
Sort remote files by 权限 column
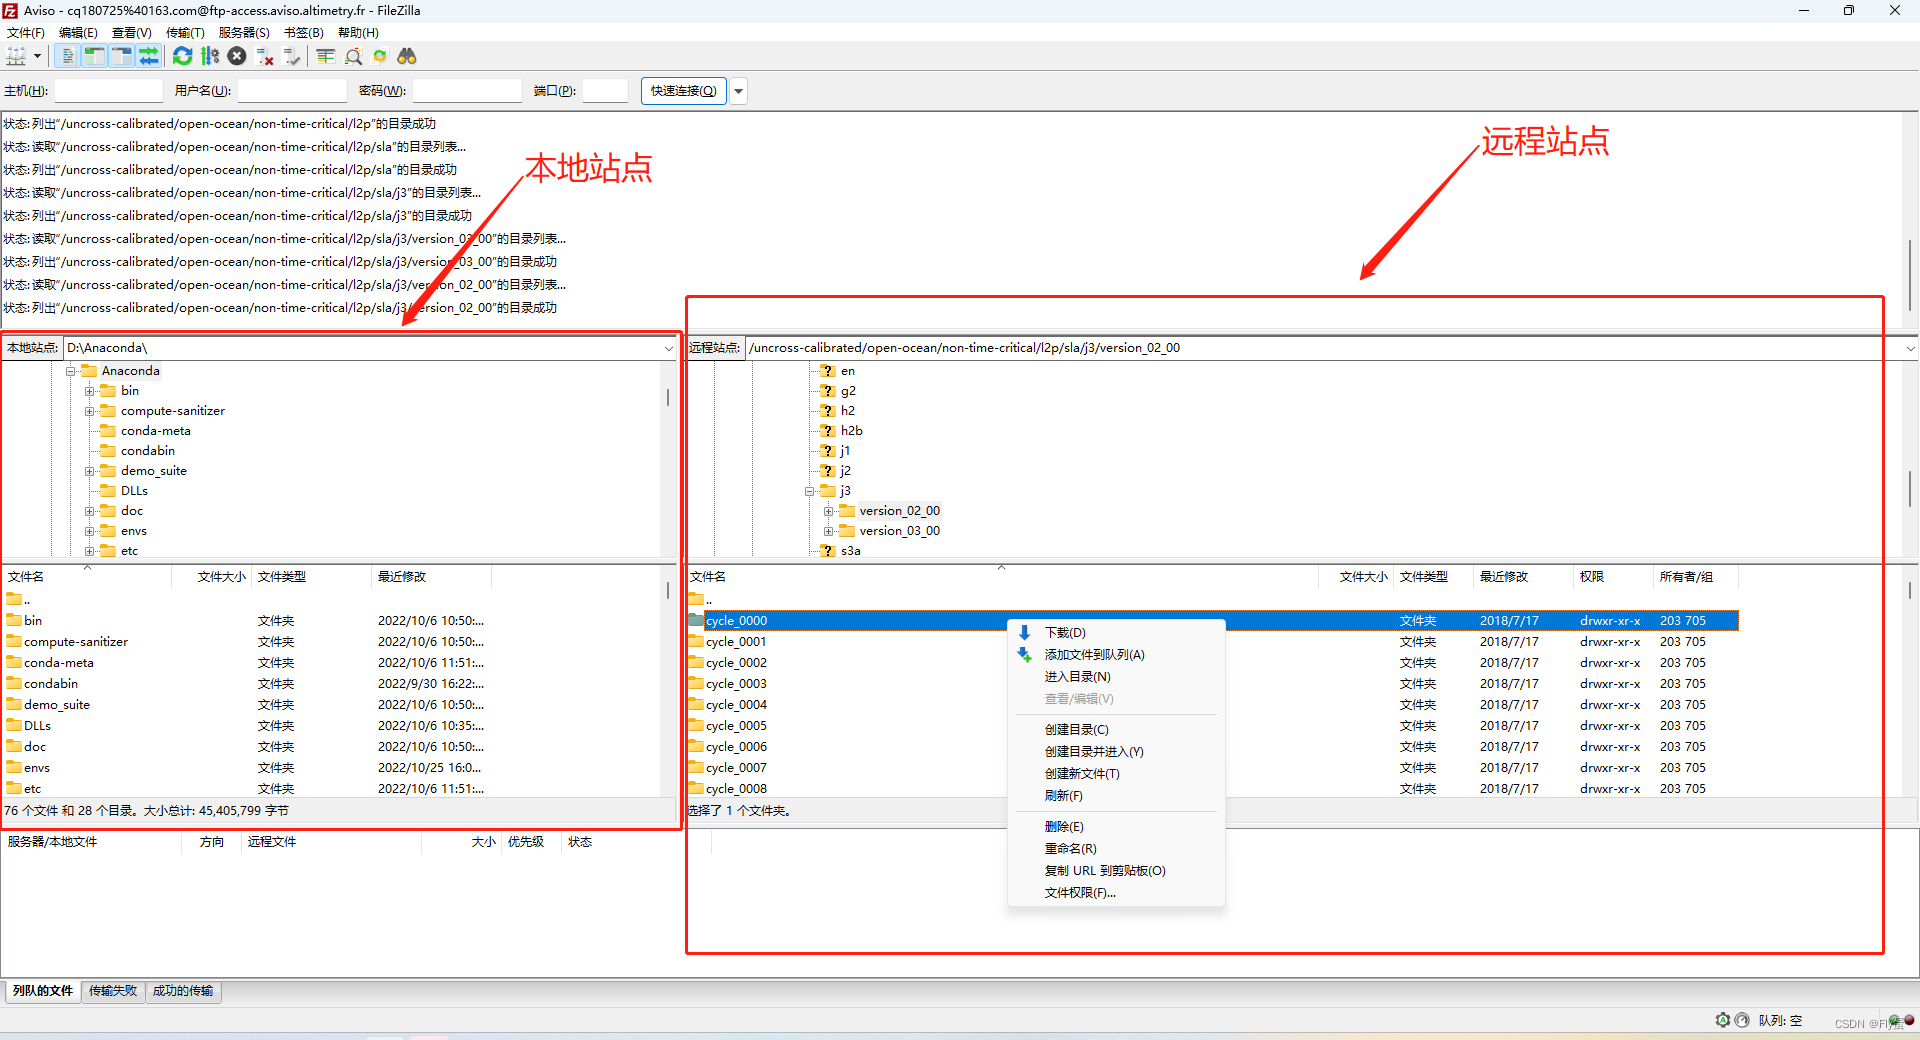pyautogui.click(x=1613, y=577)
